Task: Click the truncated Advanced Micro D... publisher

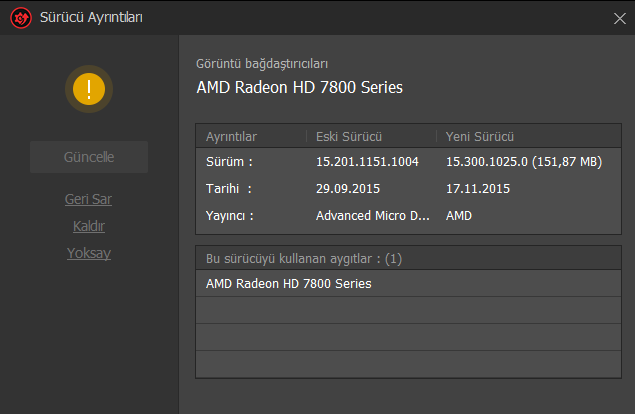Action: tap(373, 216)
